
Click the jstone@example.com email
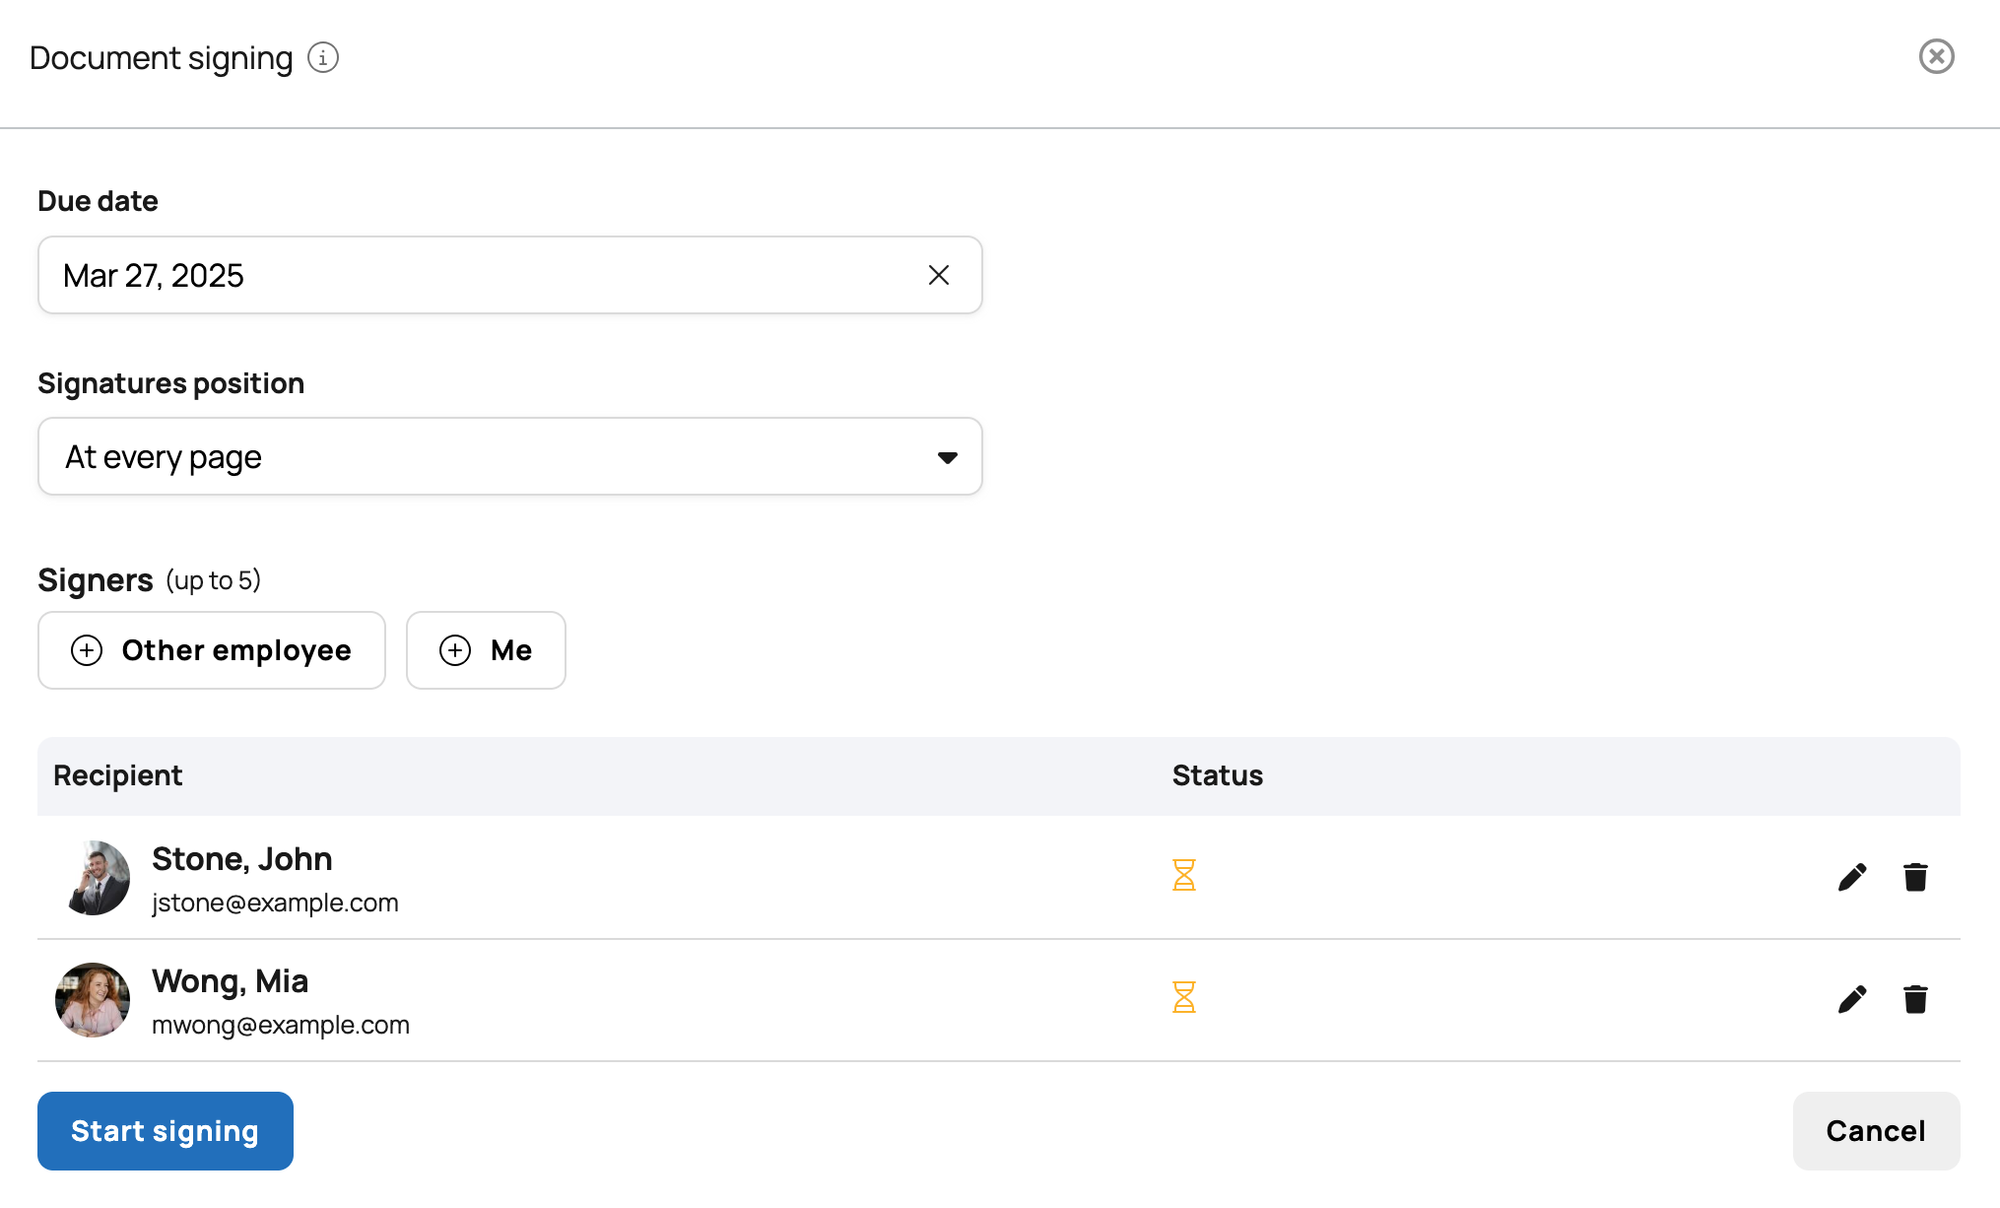coord(275,903)
